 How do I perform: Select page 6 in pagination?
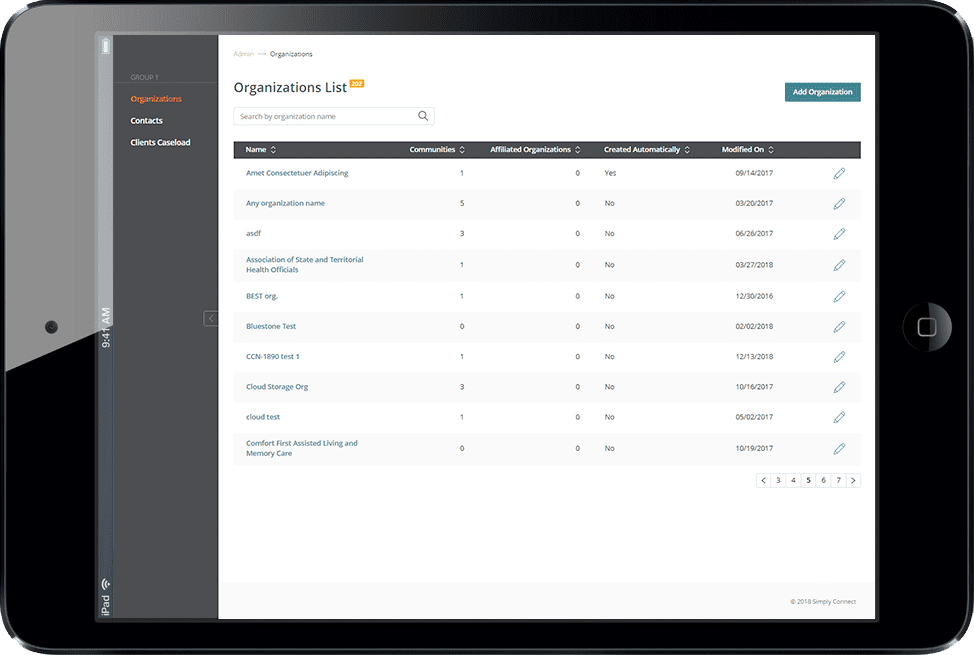[824, 480]
